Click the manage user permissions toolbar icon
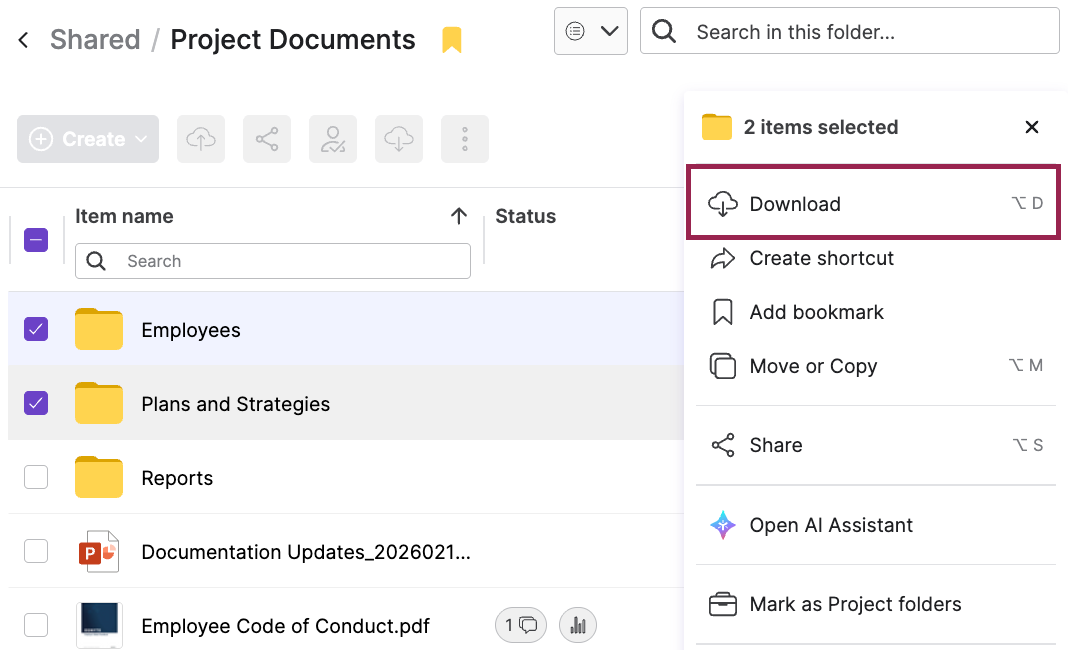 coord(333,139)
